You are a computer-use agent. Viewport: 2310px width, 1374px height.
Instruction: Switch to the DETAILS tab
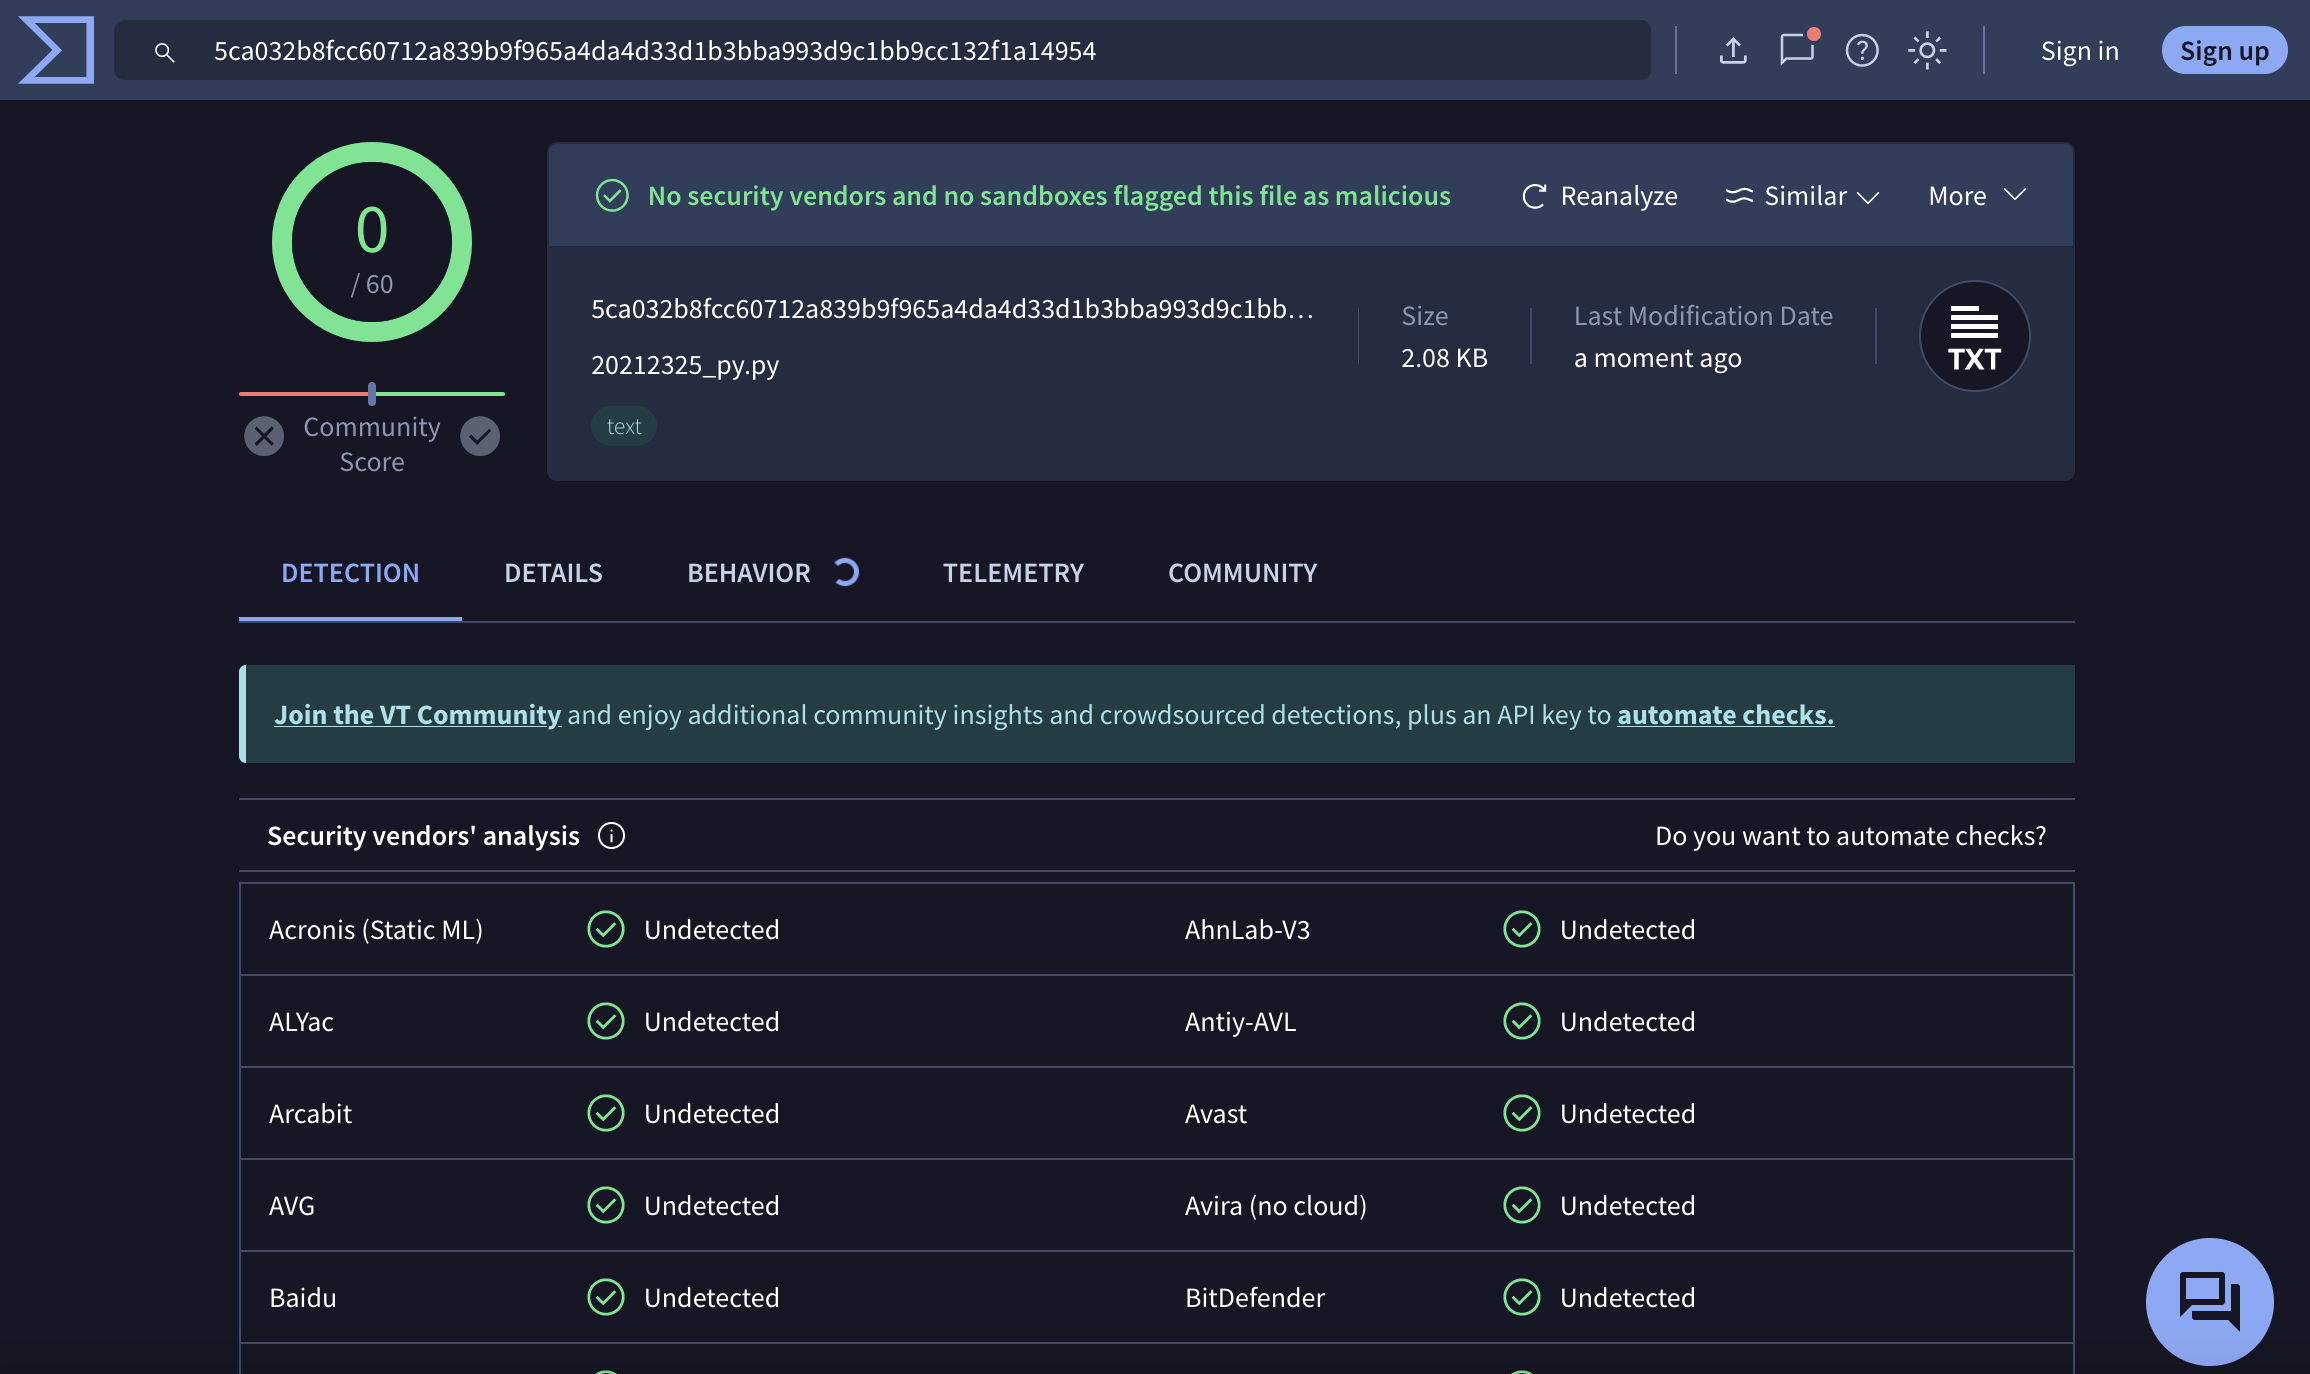553,572
